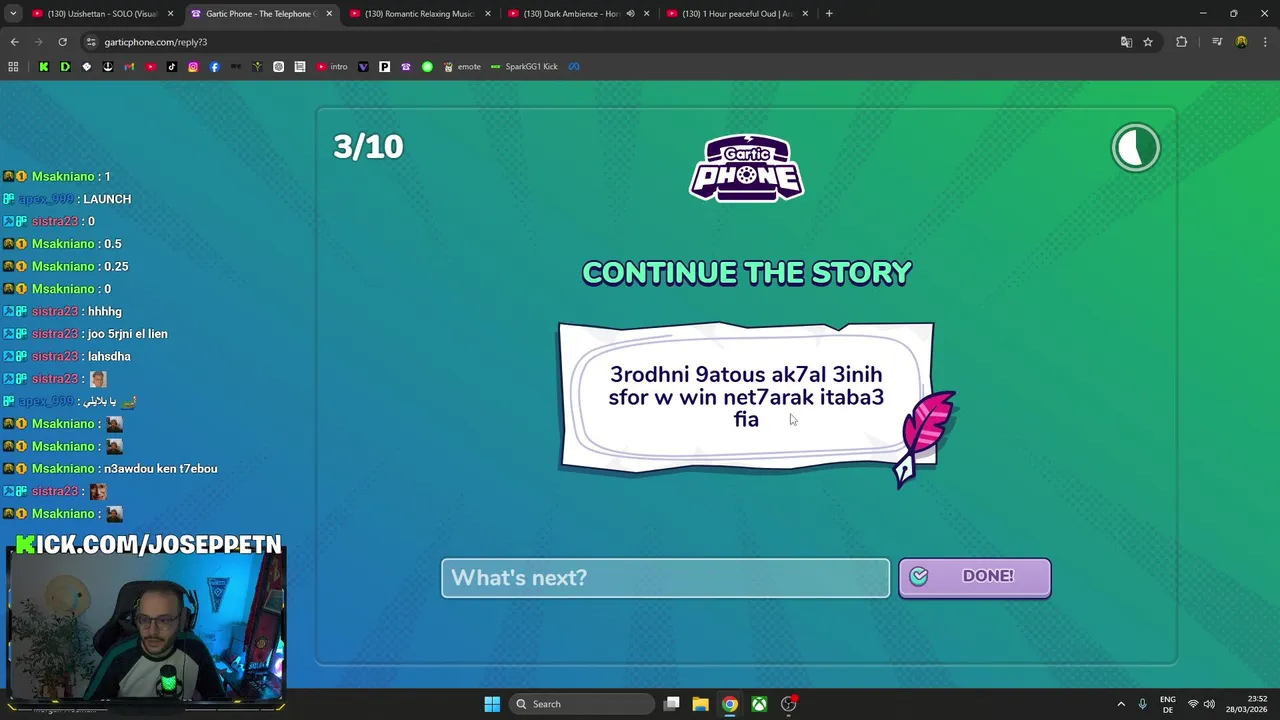Screen dimensions: 1280x720
Task: Open the SparkGG1 Kick bookmark
Action: pos(524,67)
